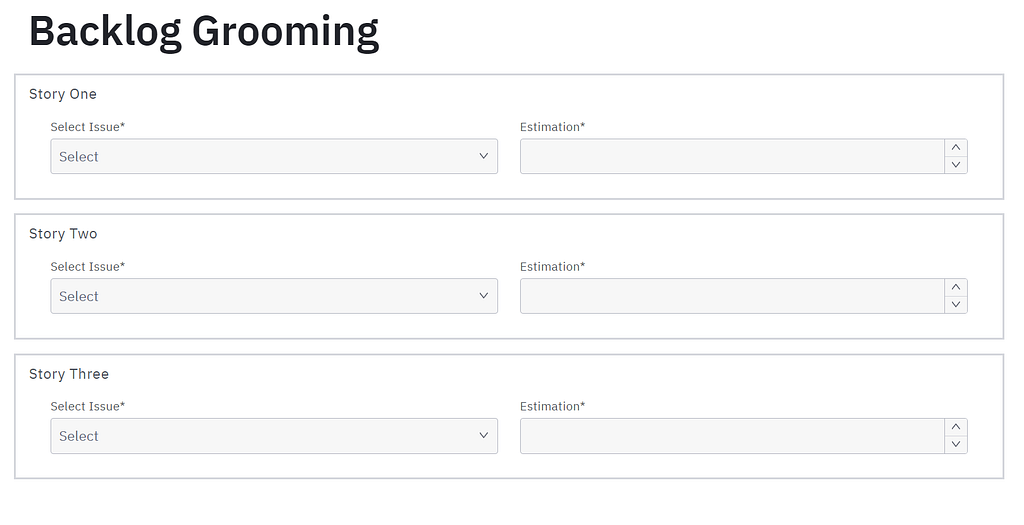Decrease the Story Three Estimation with the down arrow
Image resolution: width=1024 pixels, height=525 pixels.
point(955,444)
